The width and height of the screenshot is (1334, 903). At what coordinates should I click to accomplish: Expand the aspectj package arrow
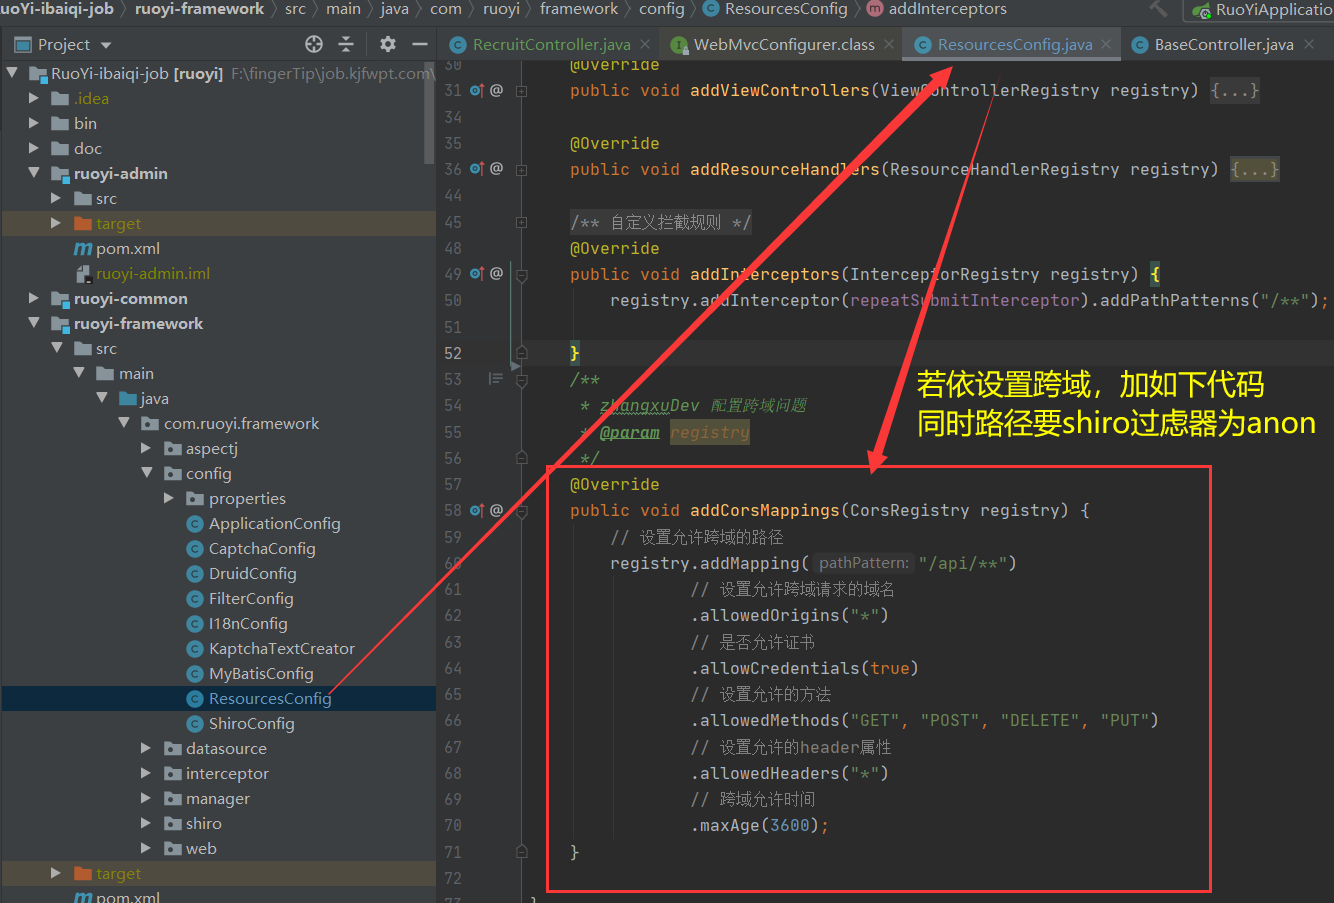[146, 448]
